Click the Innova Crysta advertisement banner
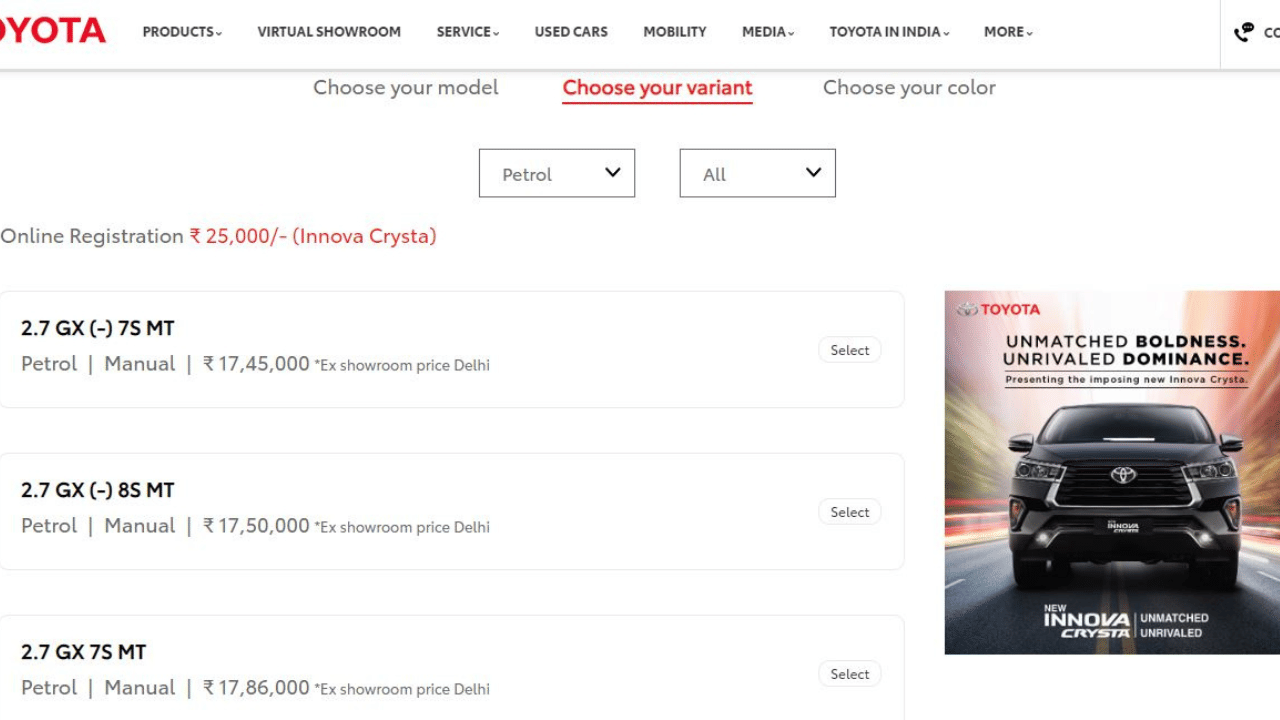The image size is (1280, 720). (1112, 472)
